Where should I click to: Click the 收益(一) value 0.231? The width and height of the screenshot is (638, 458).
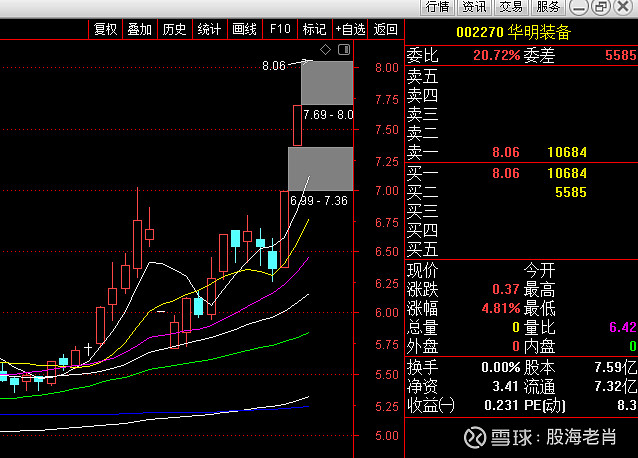502,405
